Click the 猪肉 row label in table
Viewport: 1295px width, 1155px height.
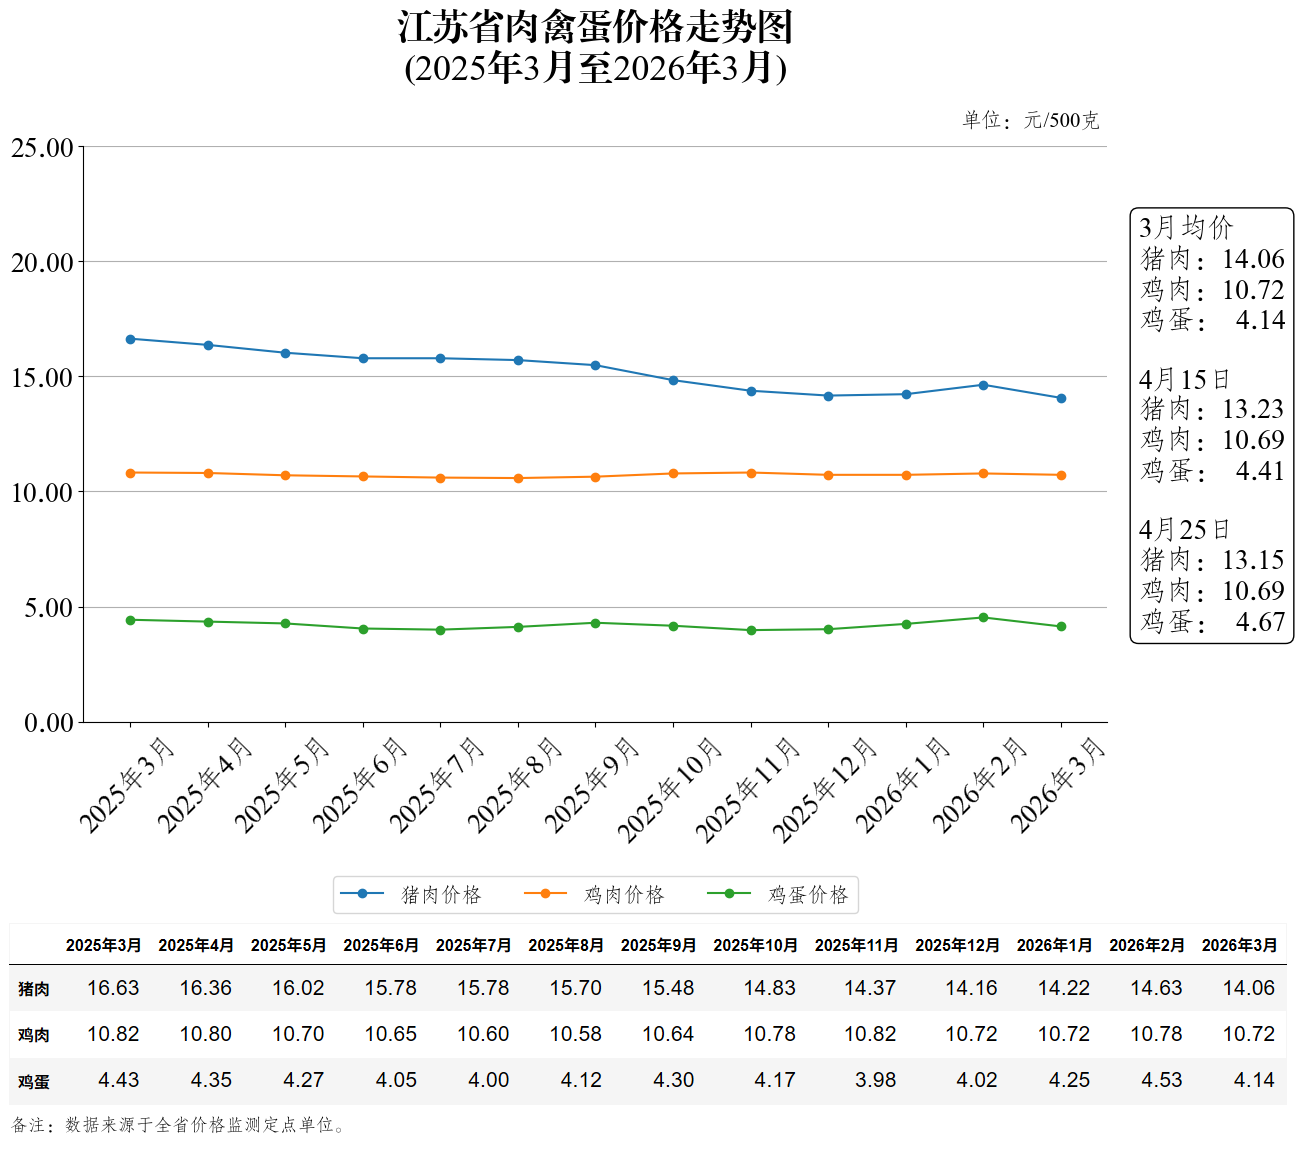(x=33, y=989)
